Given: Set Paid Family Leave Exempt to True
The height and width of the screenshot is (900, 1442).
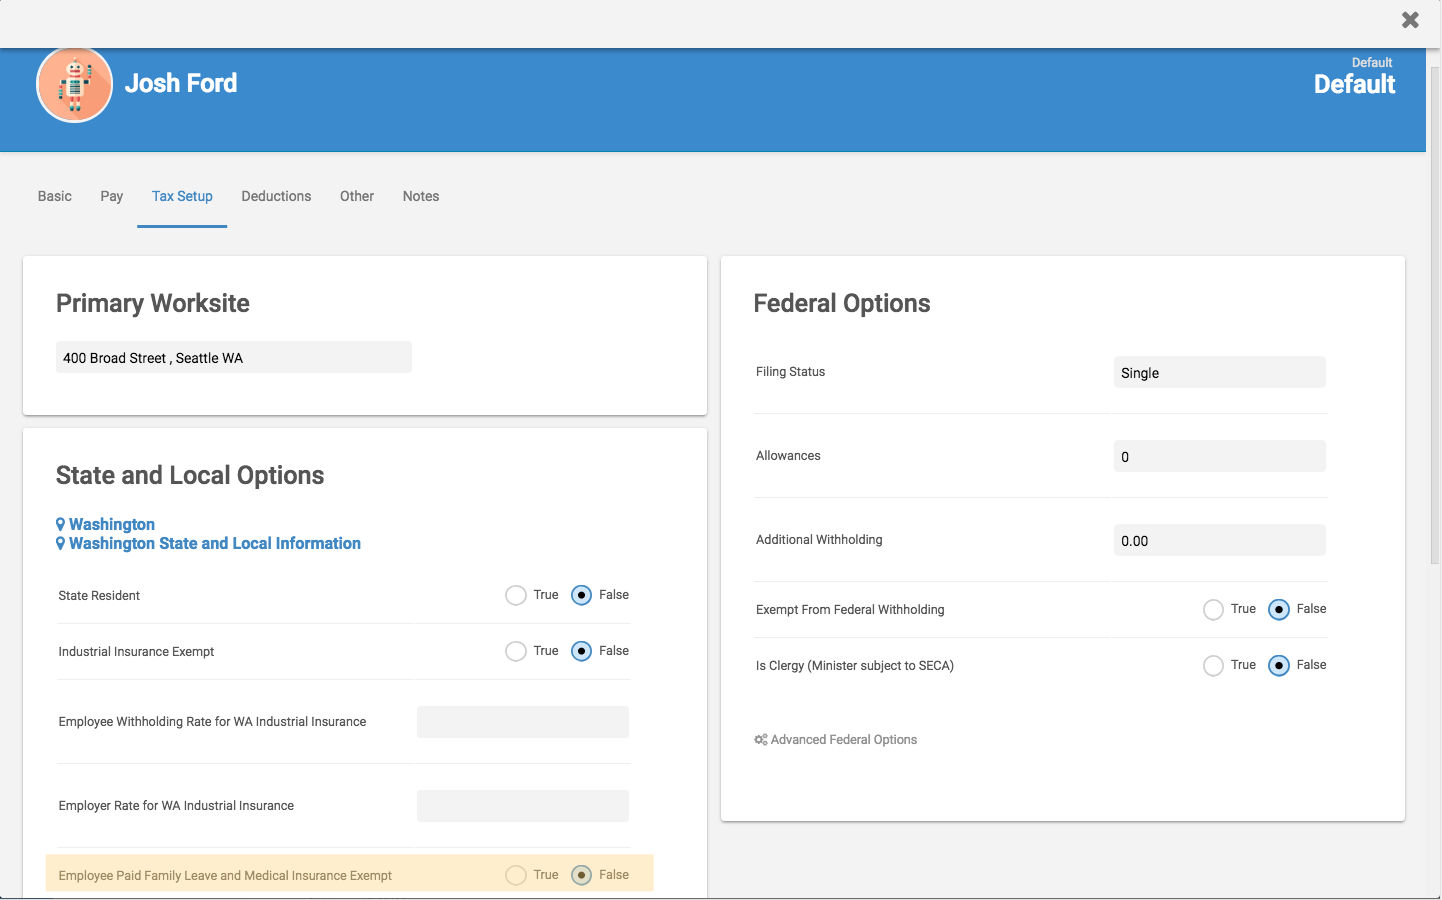Looking at the screenshot, I should point(516,876).
